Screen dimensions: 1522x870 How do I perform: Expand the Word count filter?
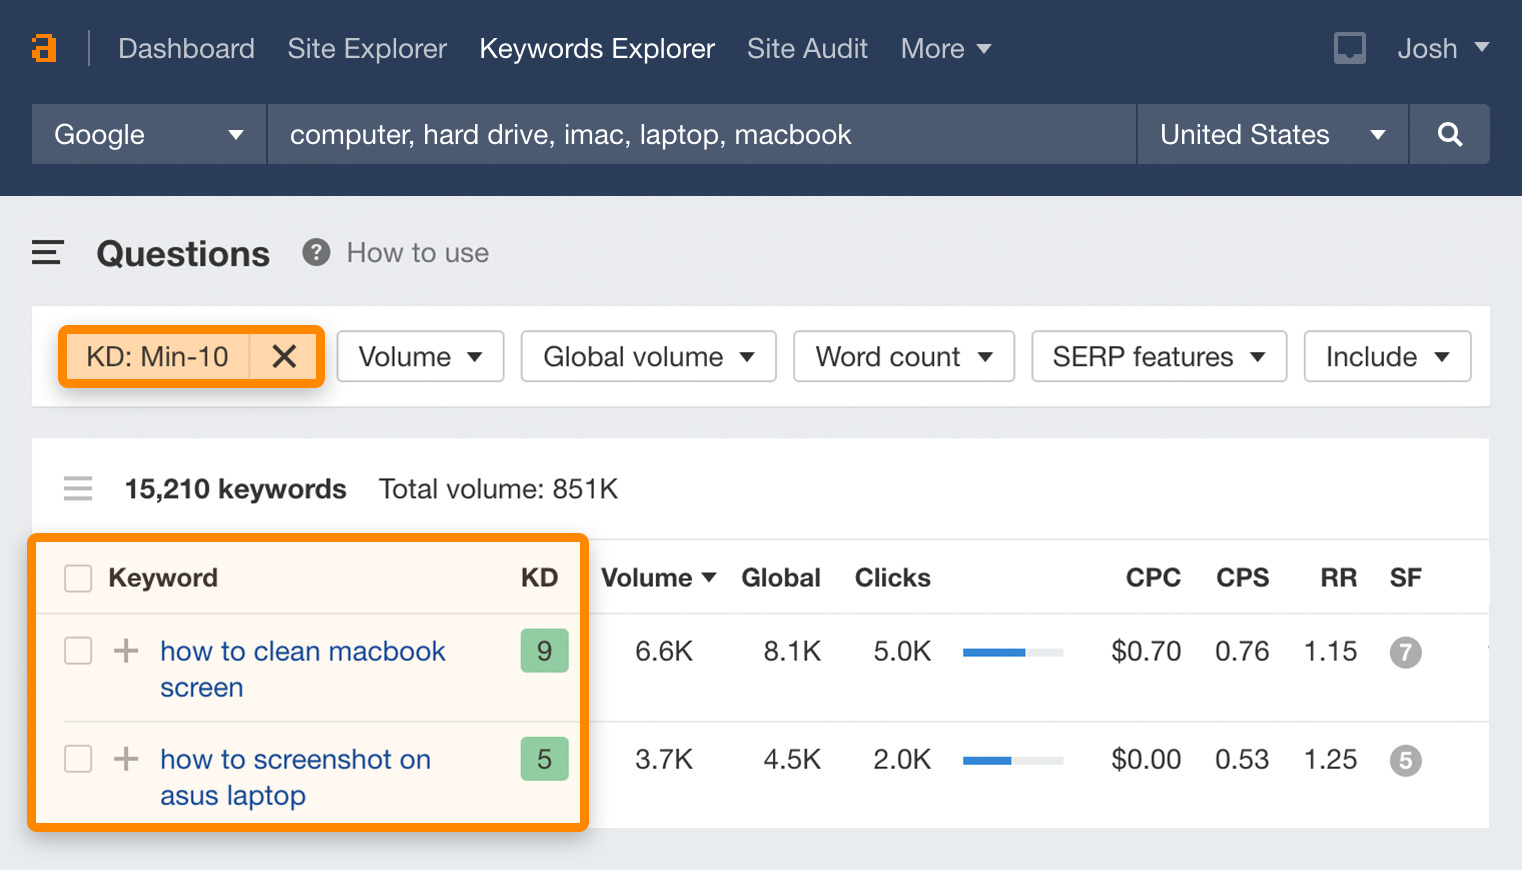pyautogui.click(x=903, y=356)
